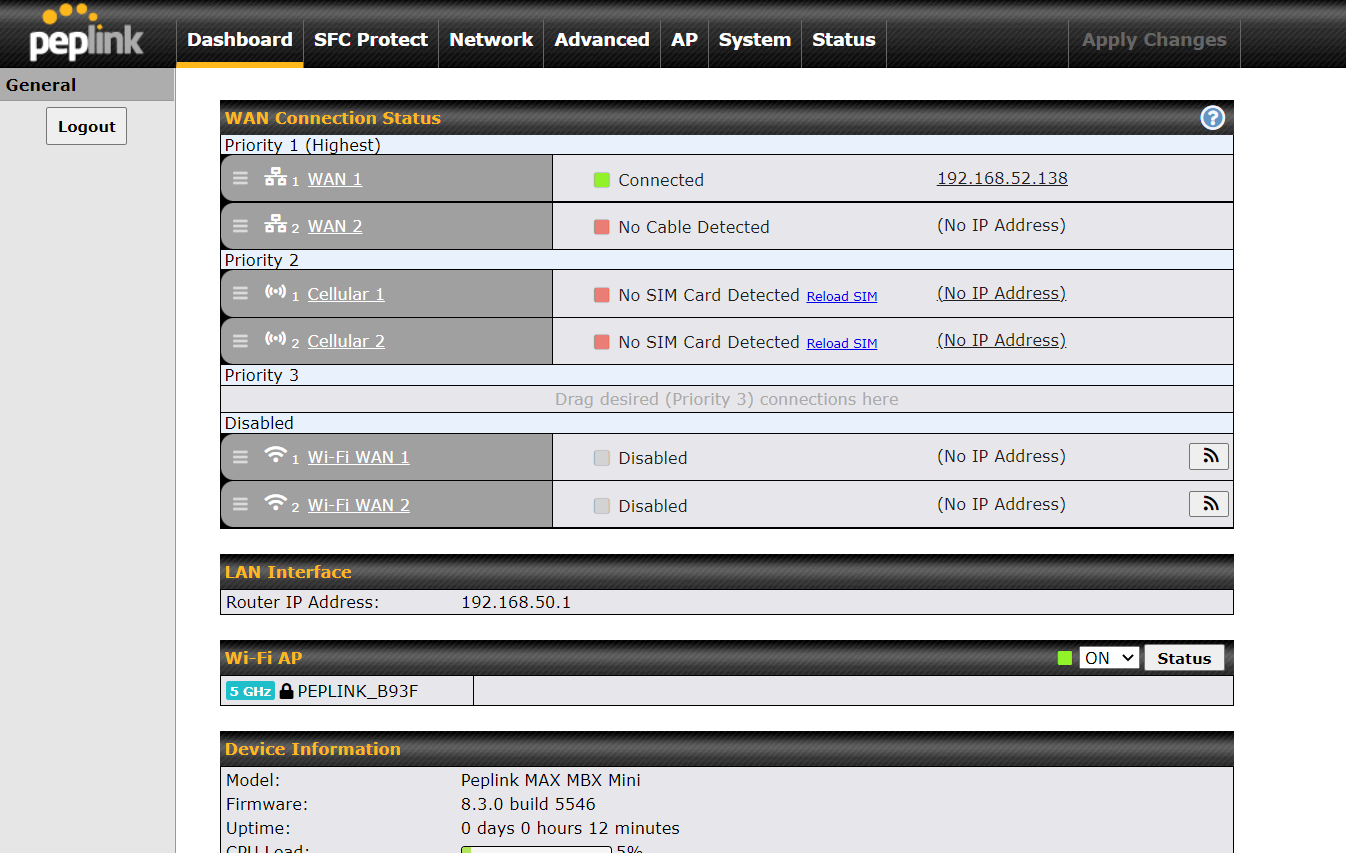Click the Wi-Fi WAN 1 wifi icon
1346x853 pixels.
pyautogui.click(x=275, y=456)
